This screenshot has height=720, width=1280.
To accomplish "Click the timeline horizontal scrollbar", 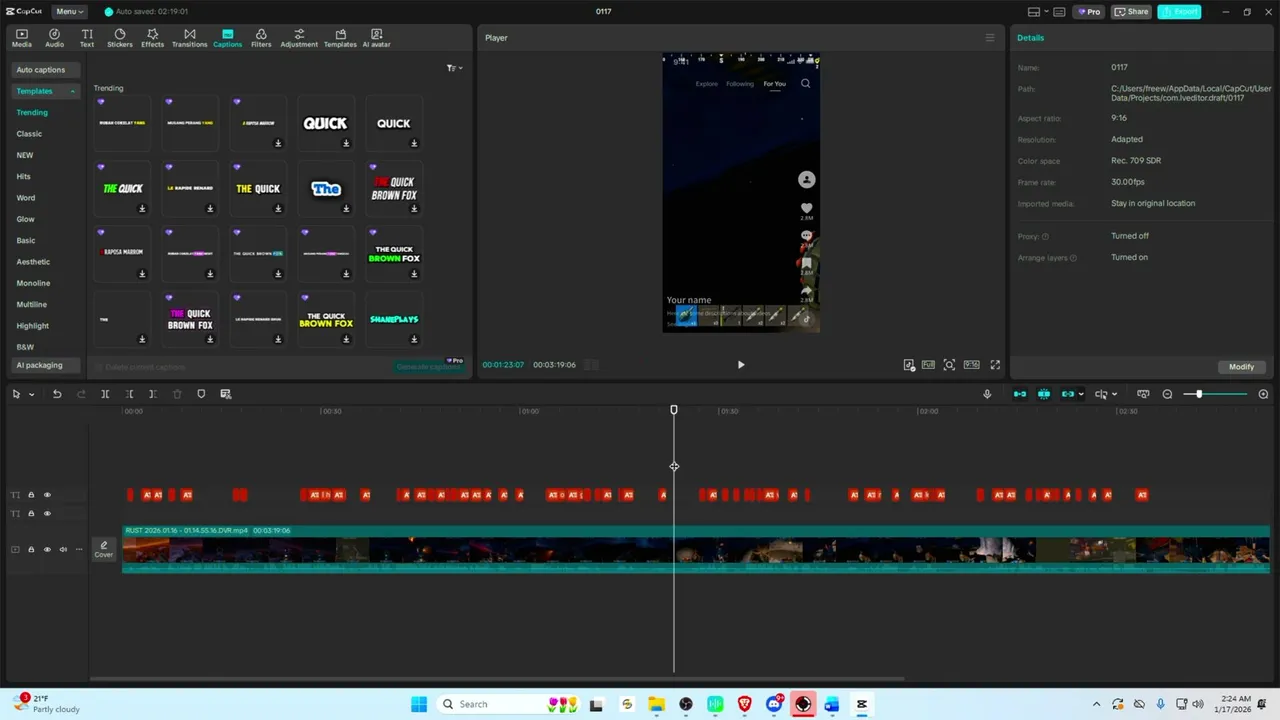I will tap(497, 679).
